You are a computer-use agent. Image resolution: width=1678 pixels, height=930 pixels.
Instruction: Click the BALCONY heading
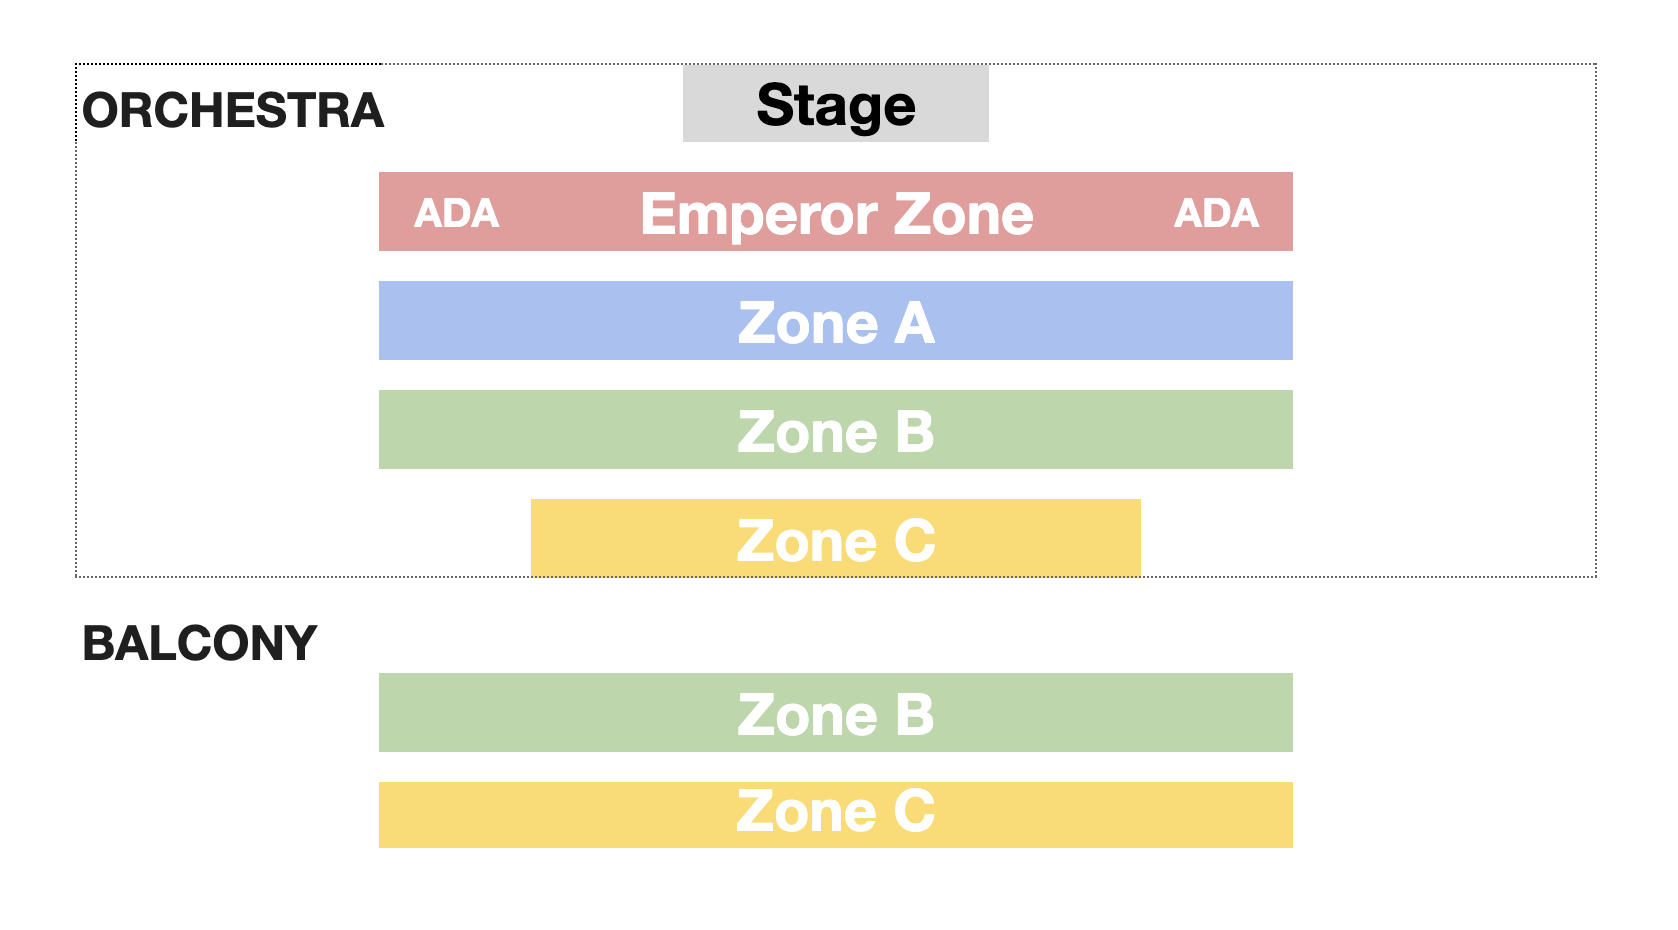pyautogui.click(x=199, y=643)
